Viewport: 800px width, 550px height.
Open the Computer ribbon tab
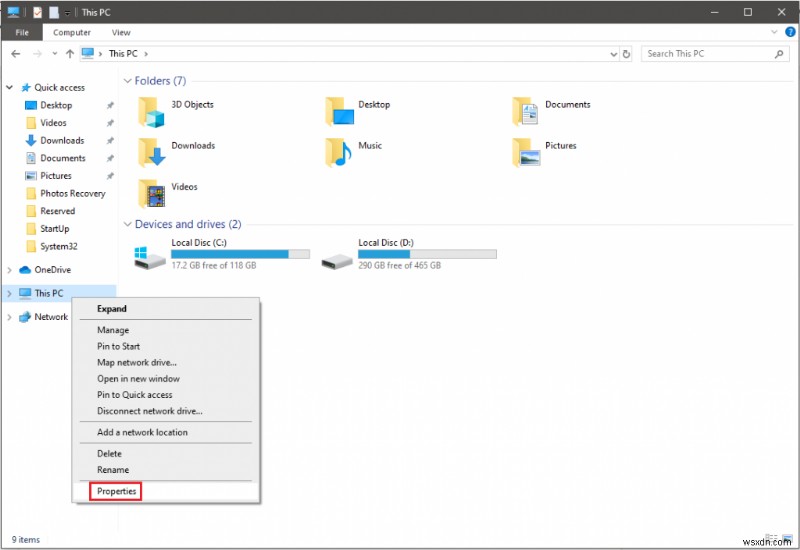point(72,32)
